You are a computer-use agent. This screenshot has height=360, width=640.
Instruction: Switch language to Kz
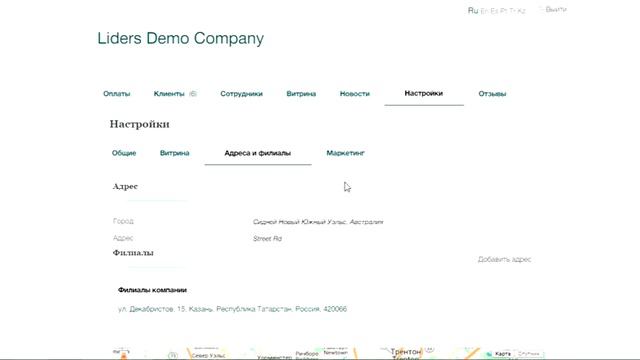coord(522,11)
